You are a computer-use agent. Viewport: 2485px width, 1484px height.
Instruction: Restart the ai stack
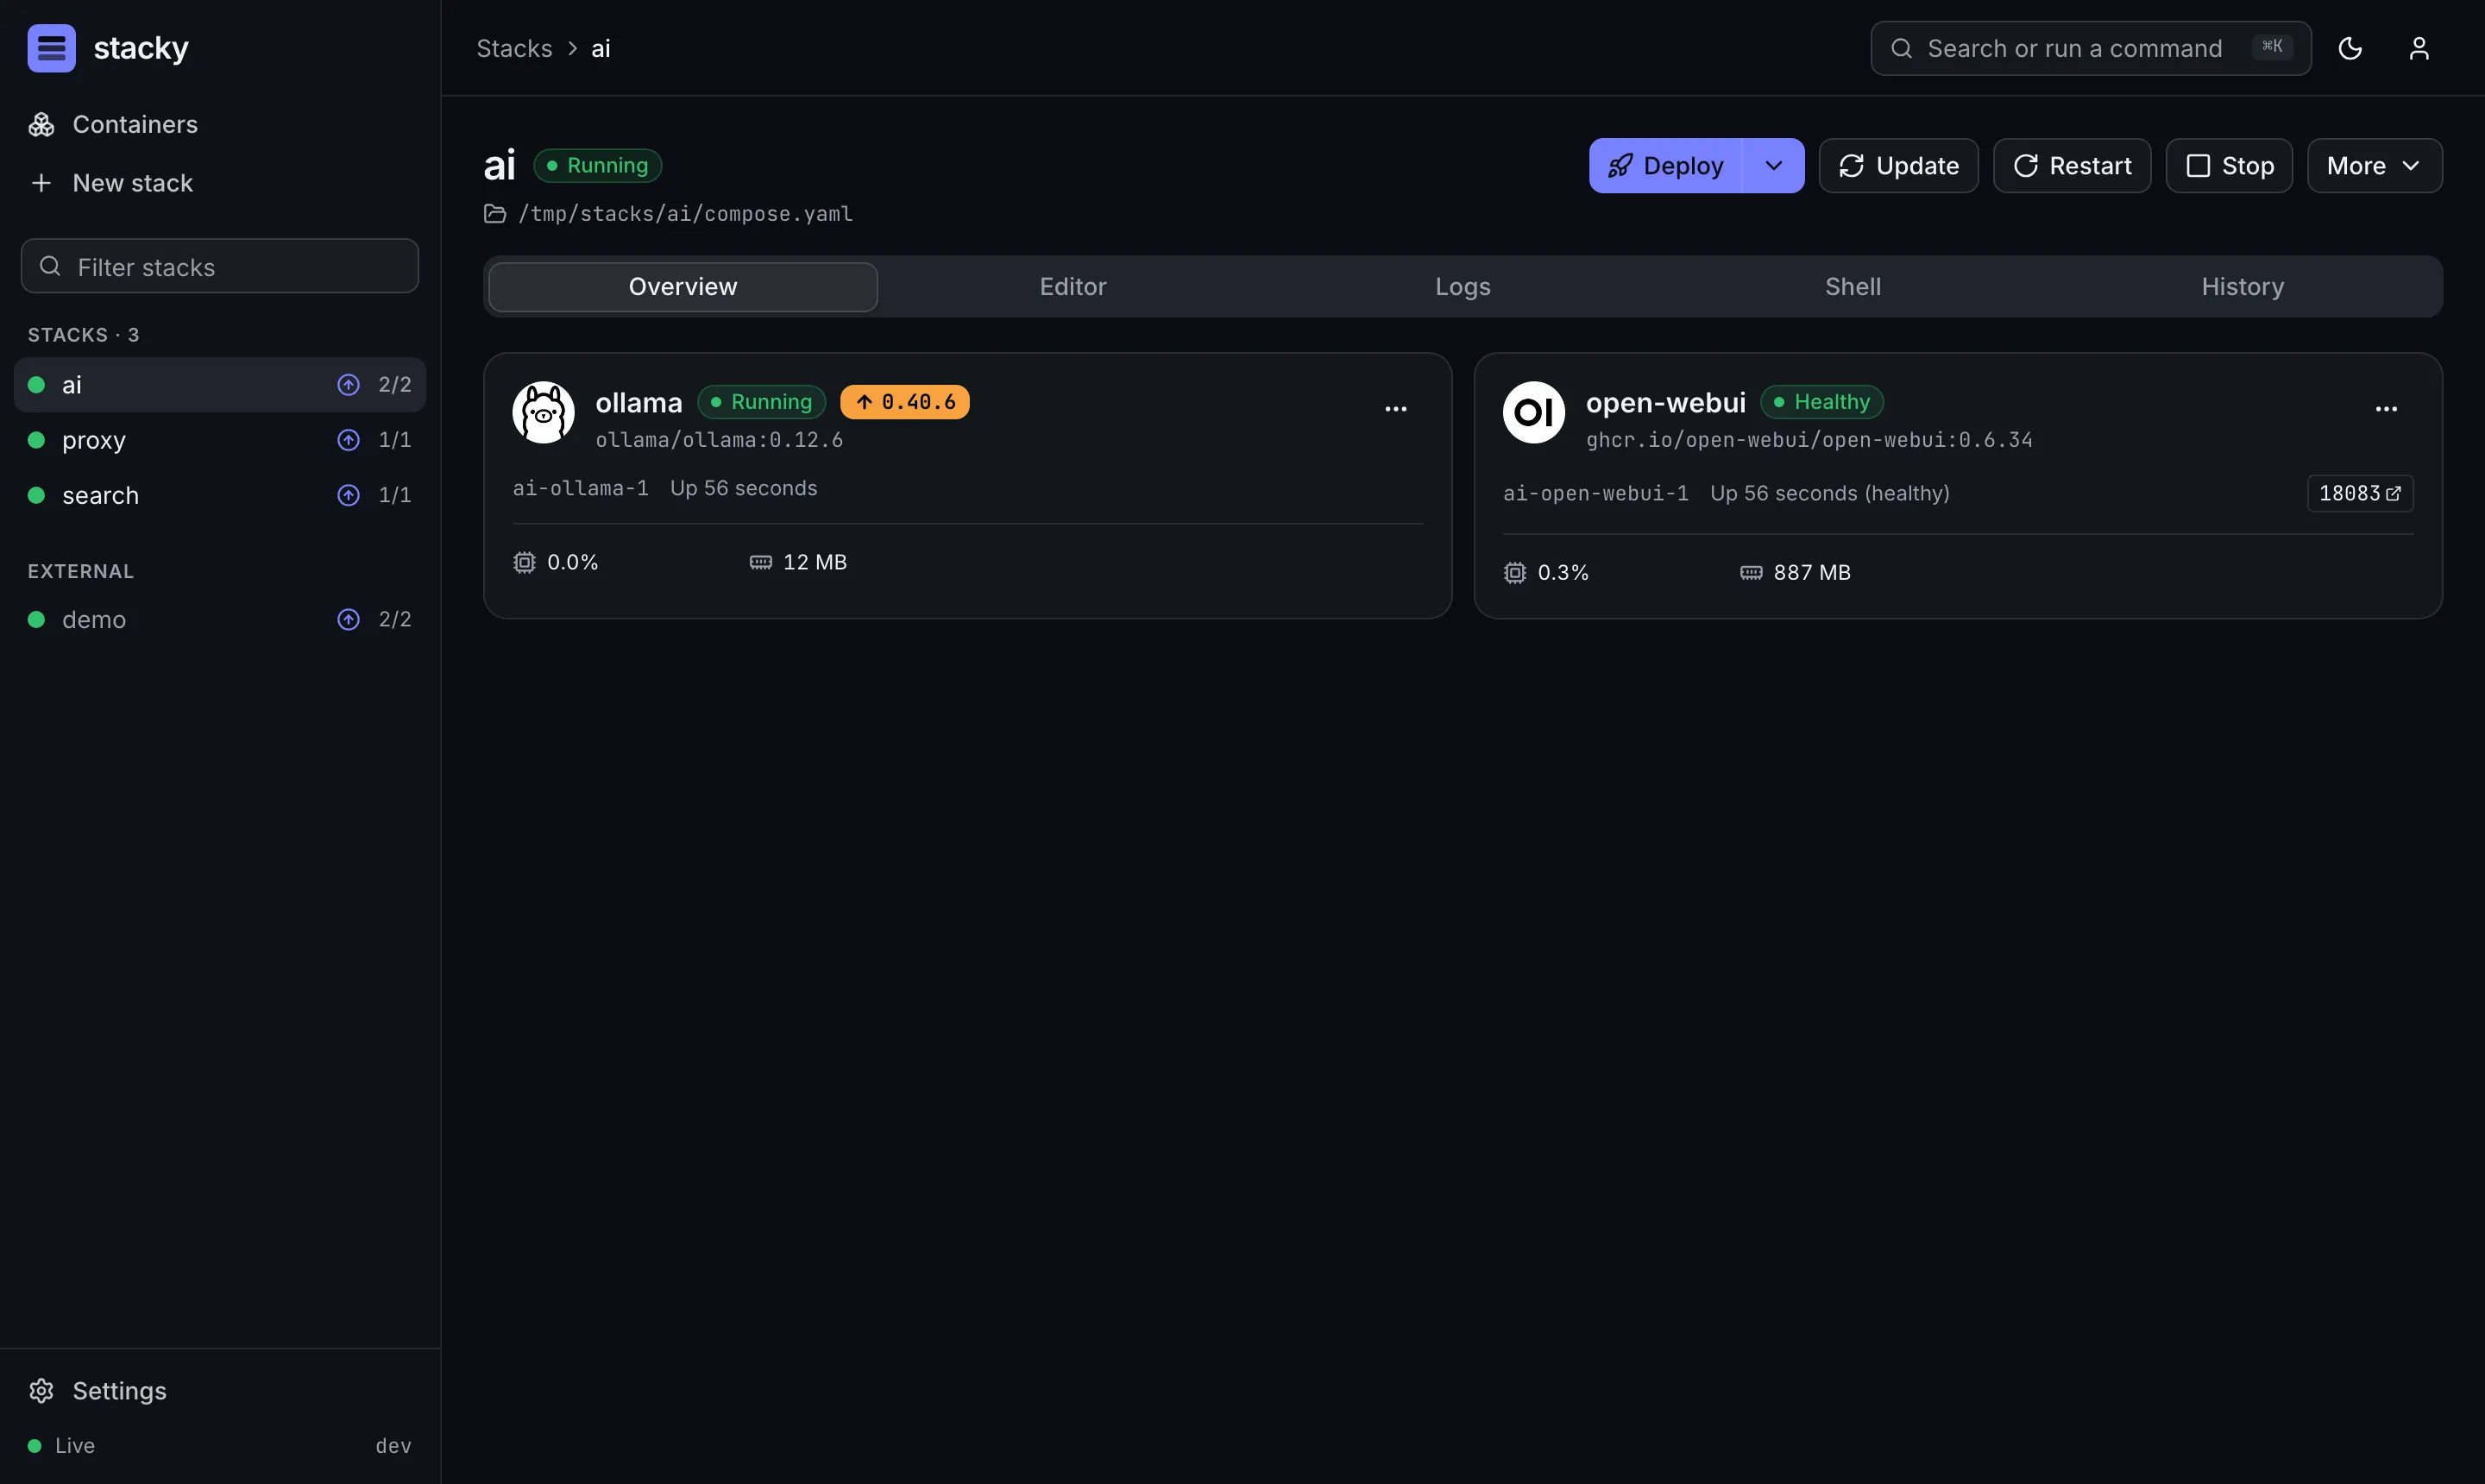pyautogui.click(x=2072, y=166)
